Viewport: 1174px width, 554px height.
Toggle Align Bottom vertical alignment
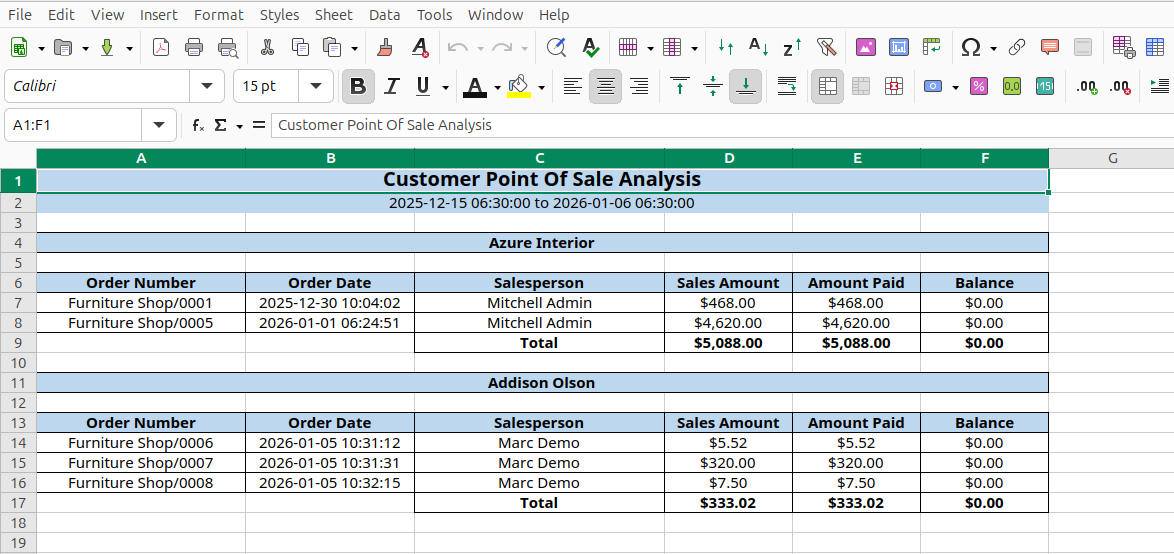(746, 87)
